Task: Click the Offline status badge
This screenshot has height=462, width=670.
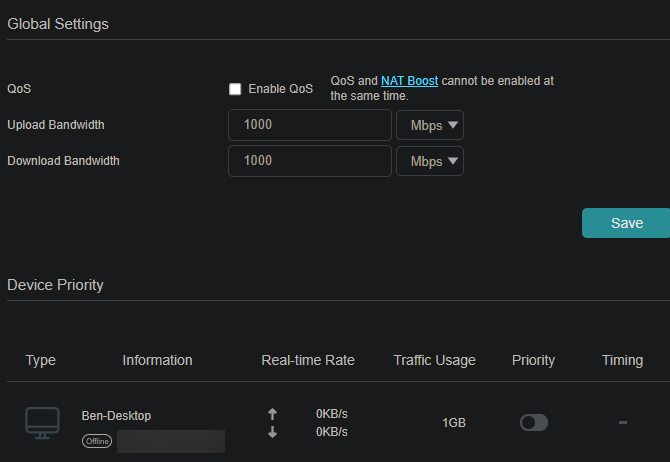Action: click(97, 441)
